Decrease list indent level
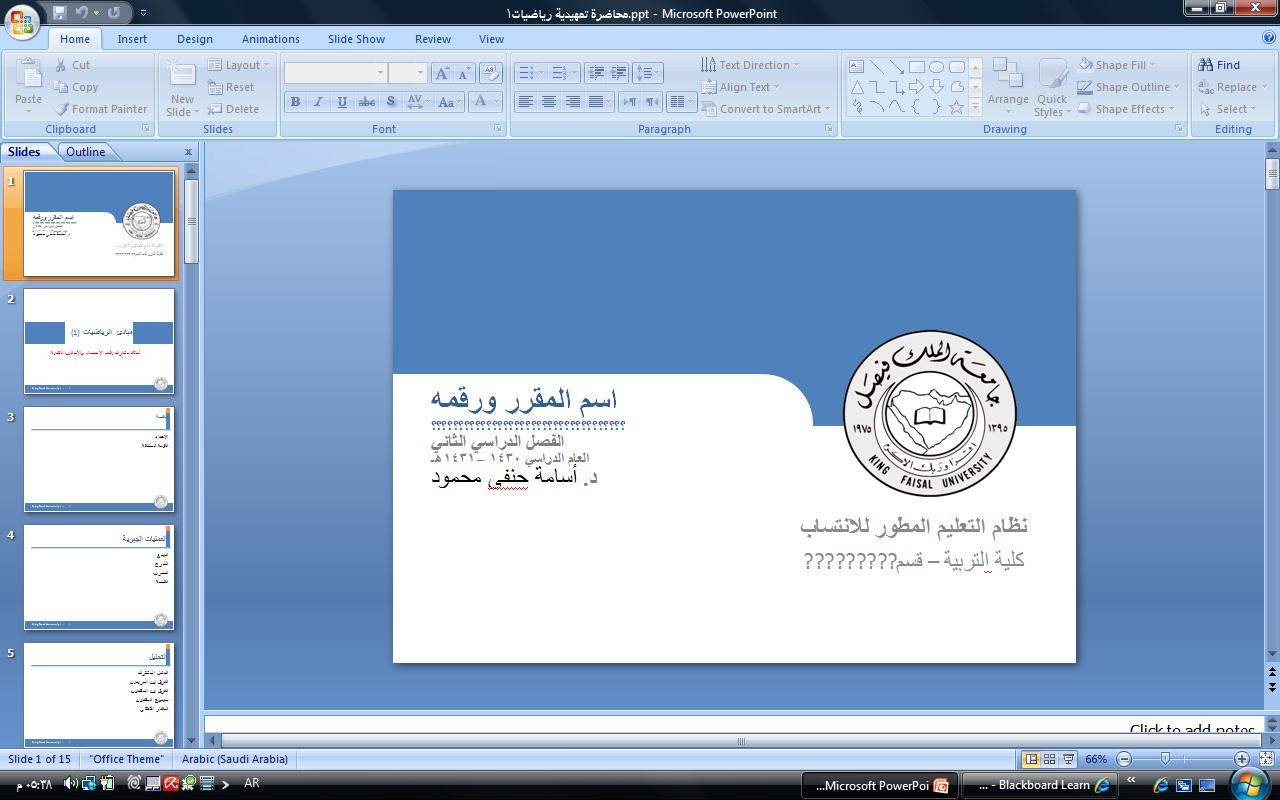The width and height of the screenshot is (1280, 800). 596,73
